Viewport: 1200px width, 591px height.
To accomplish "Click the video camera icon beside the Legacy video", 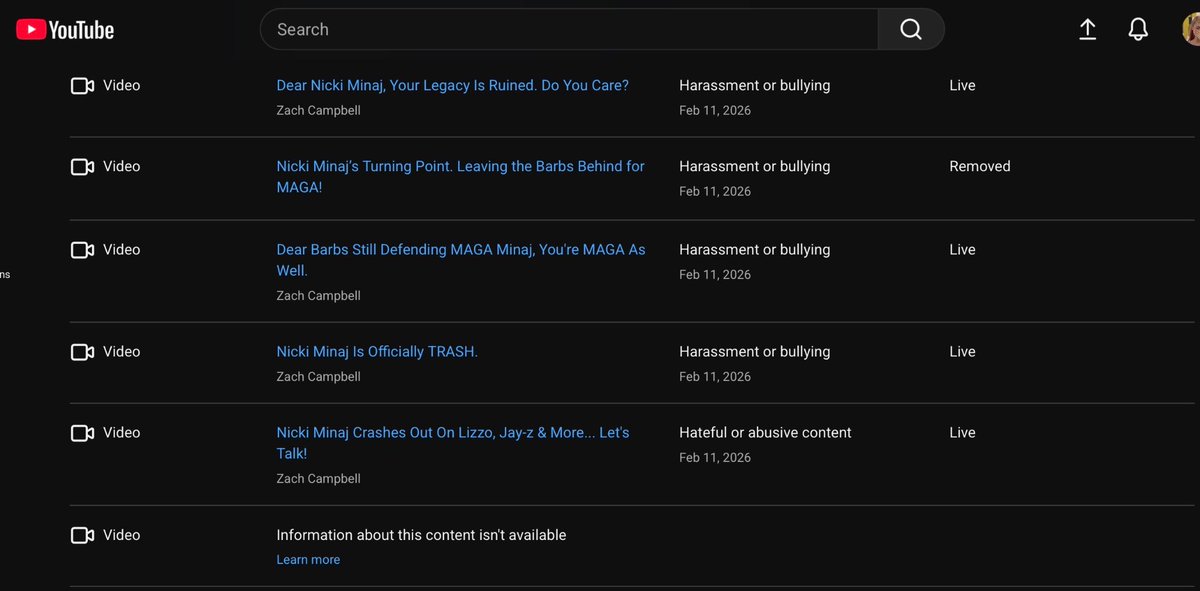I will click(x=82, y=85).
